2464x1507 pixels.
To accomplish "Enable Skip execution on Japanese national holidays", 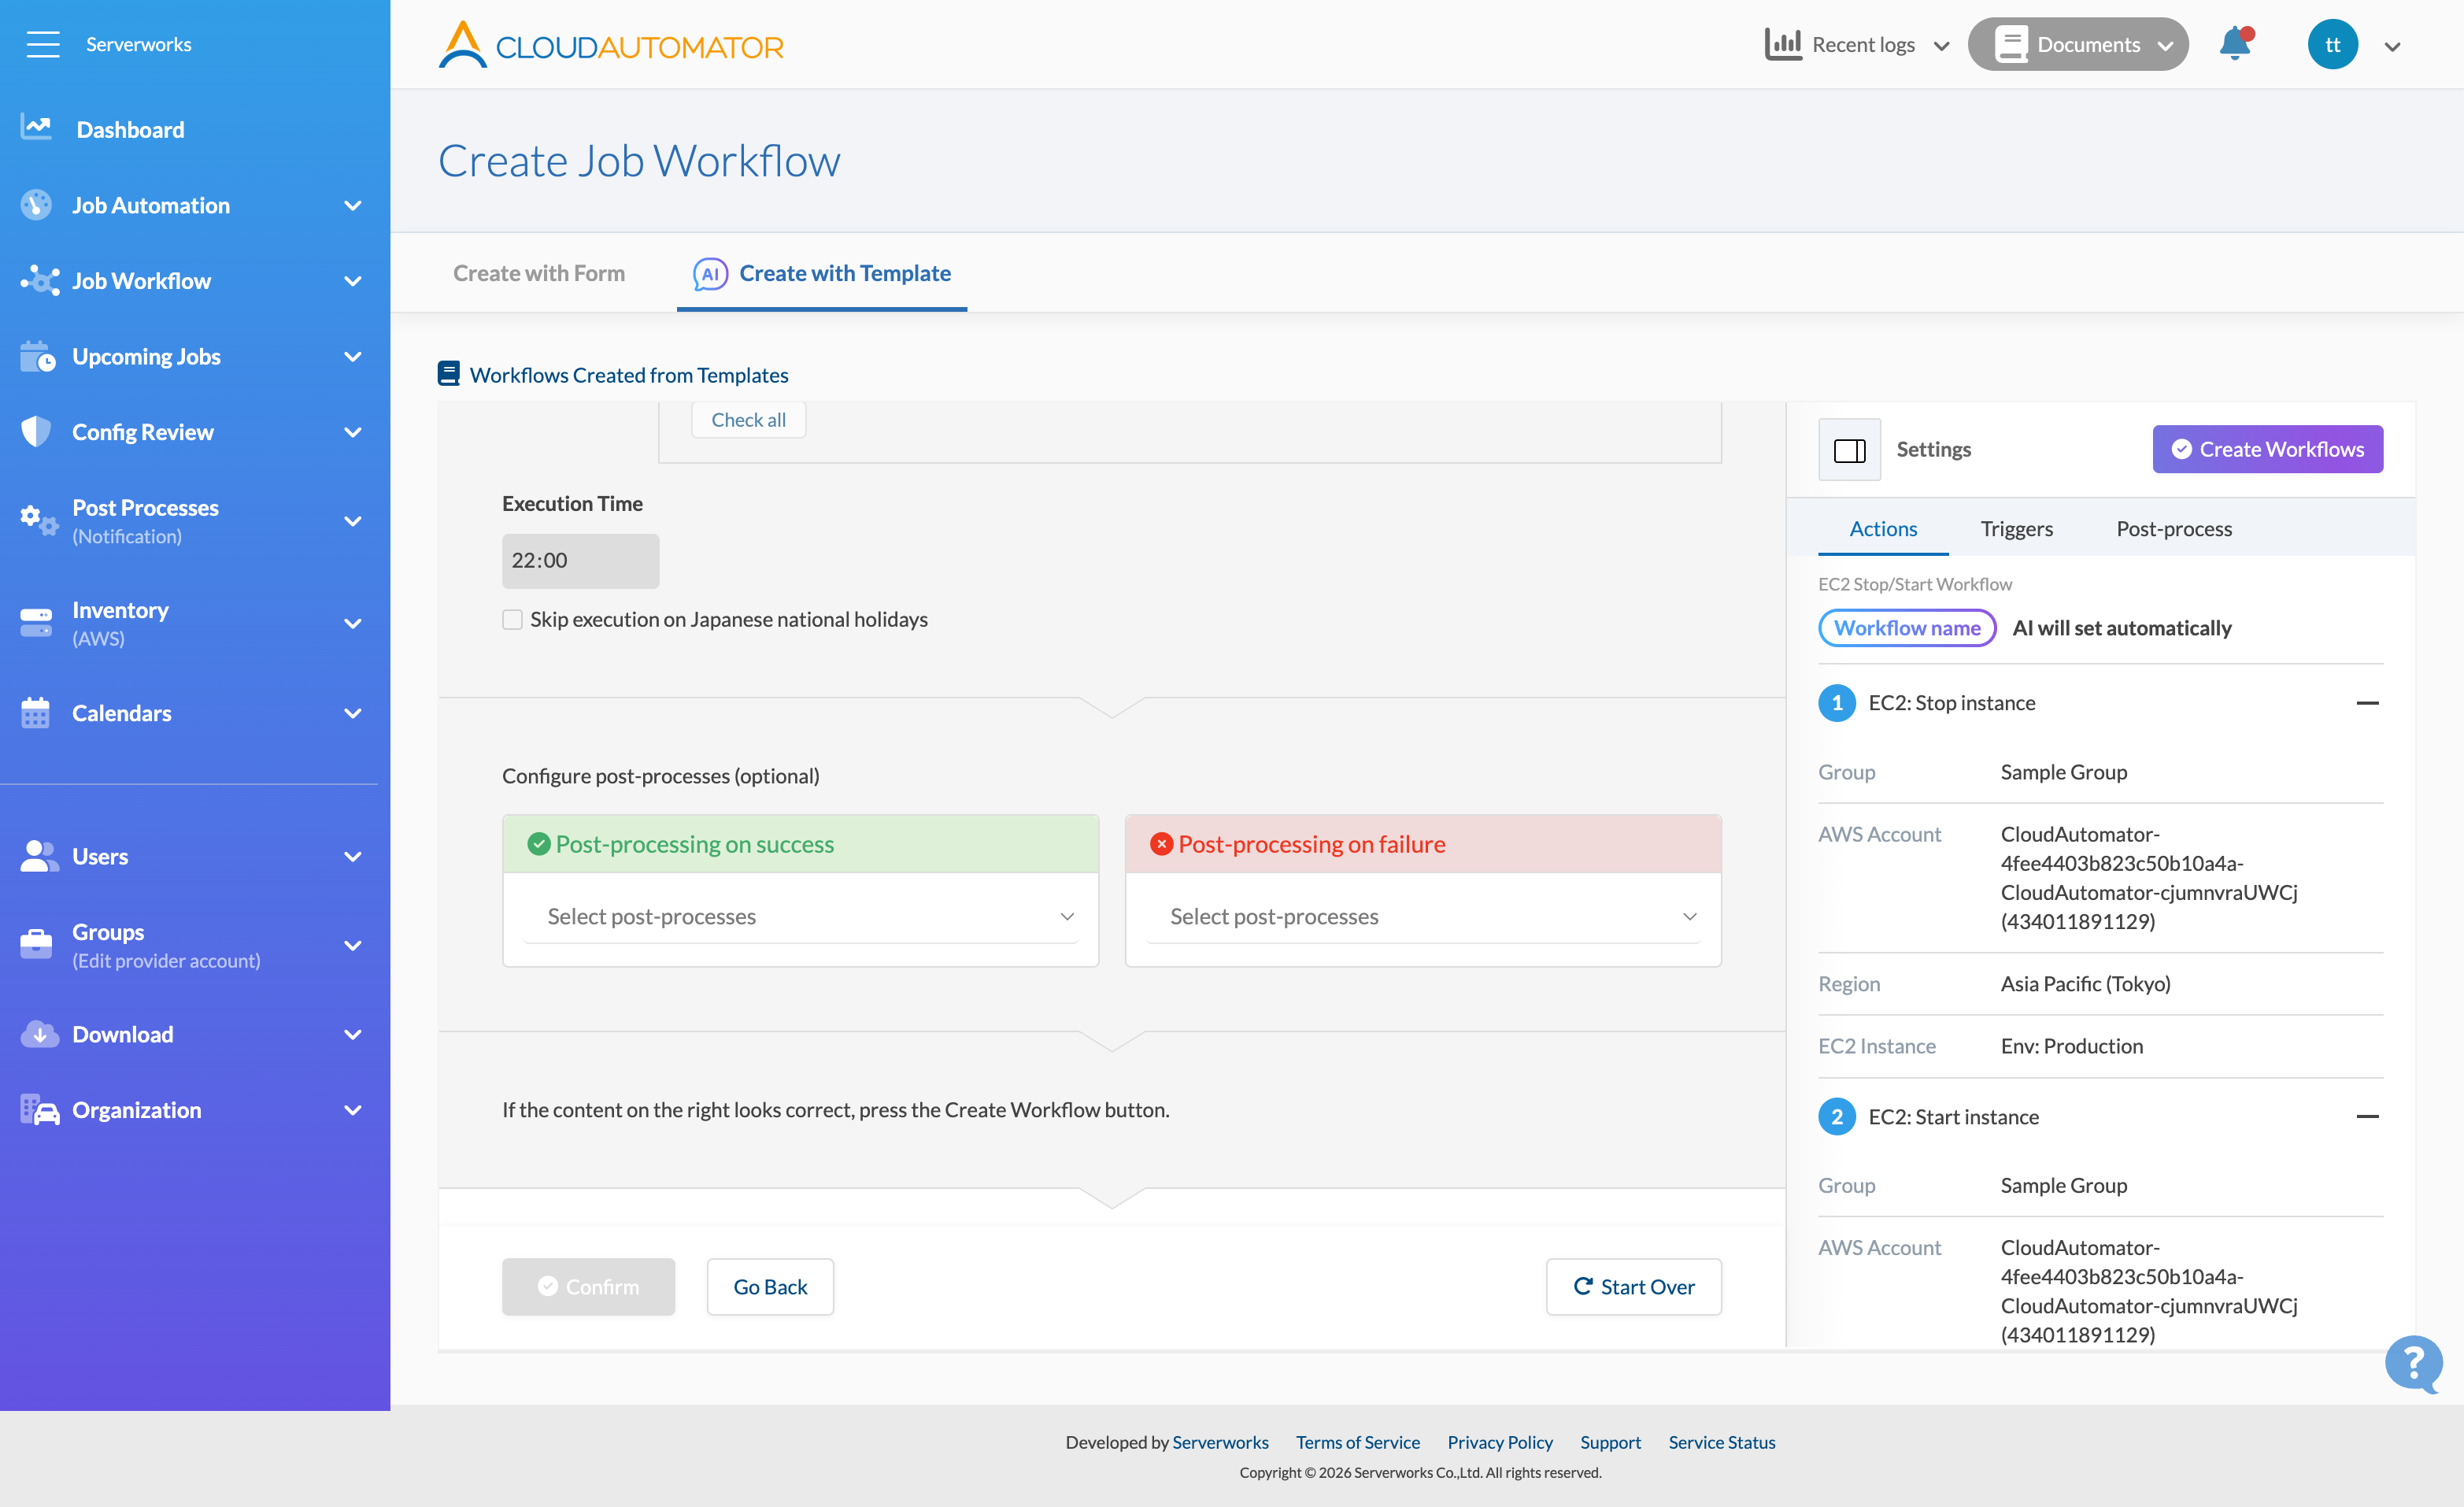I will [513, 620].
